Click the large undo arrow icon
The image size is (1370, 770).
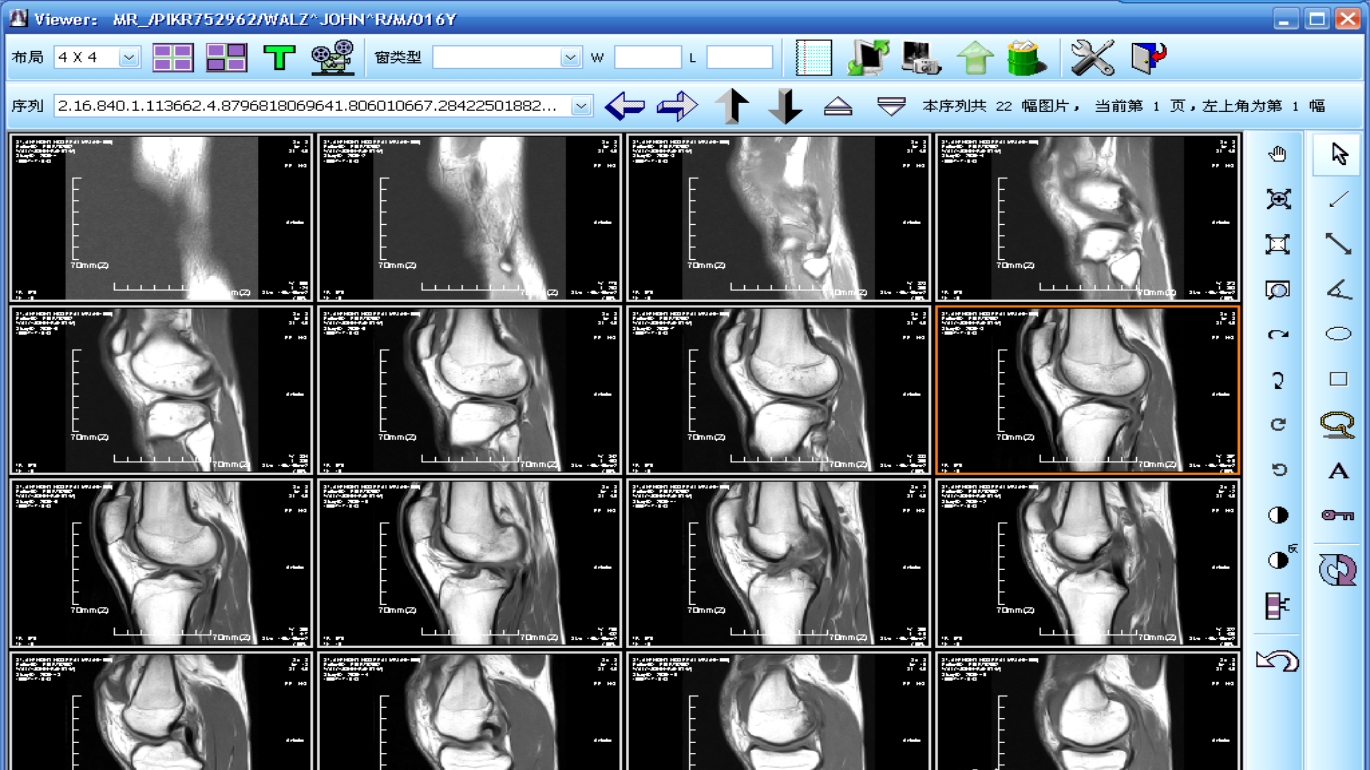[x=1277, y=660]
